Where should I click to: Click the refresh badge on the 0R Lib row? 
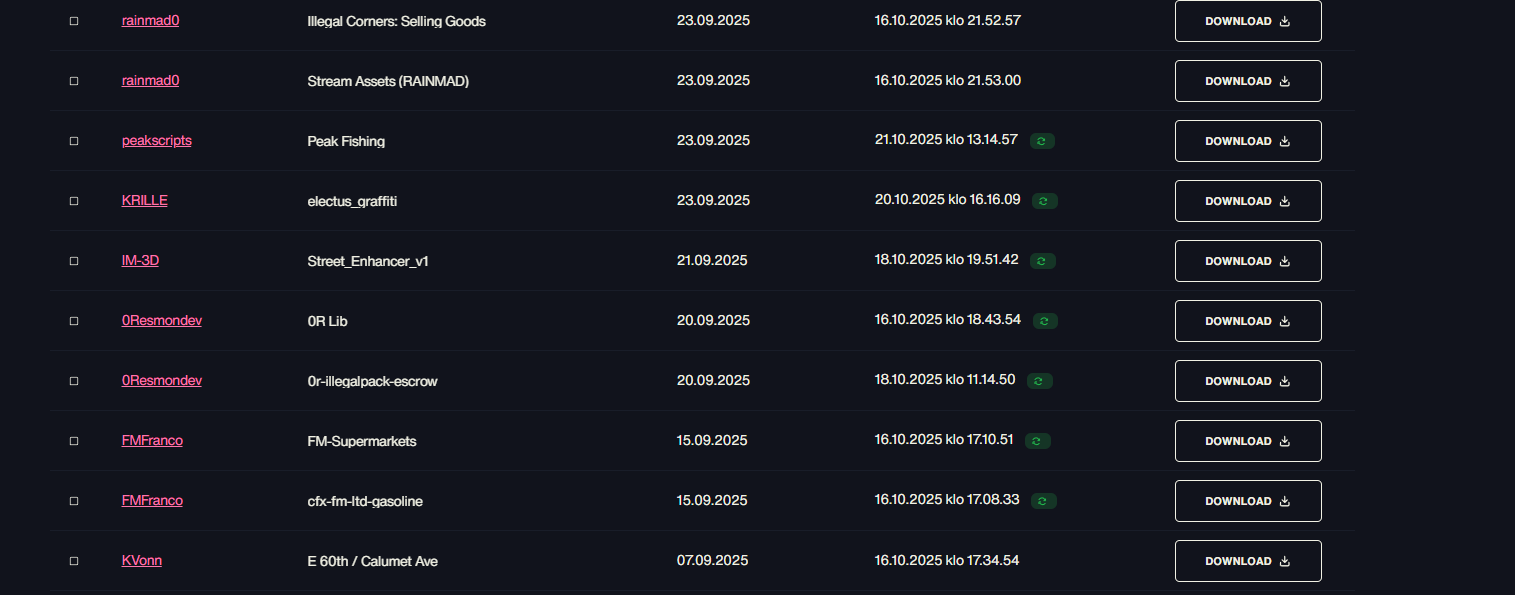1045,321
